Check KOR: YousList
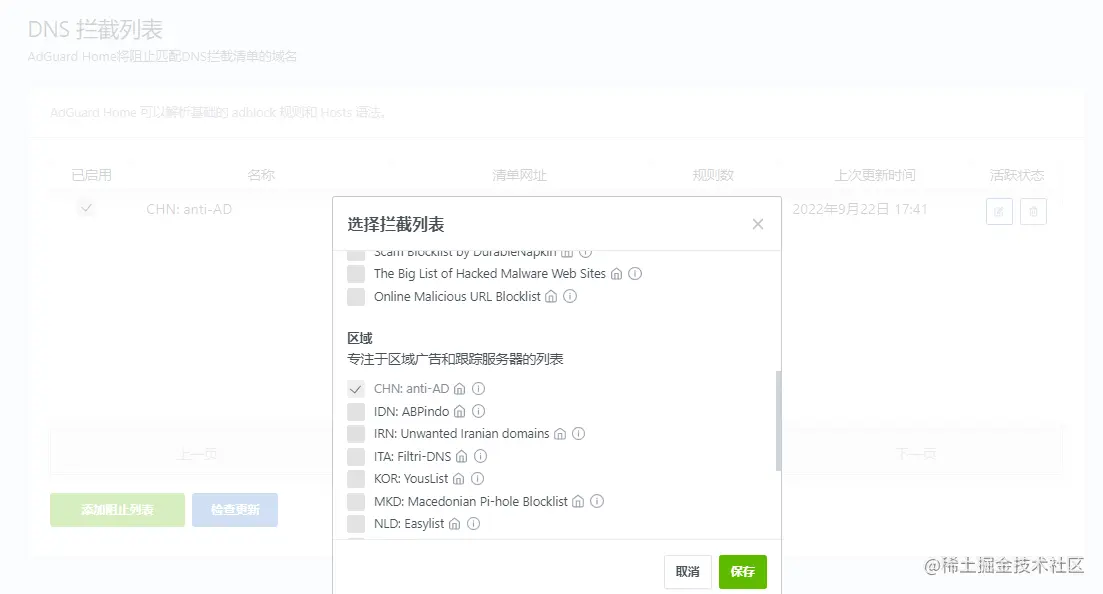 356,479
